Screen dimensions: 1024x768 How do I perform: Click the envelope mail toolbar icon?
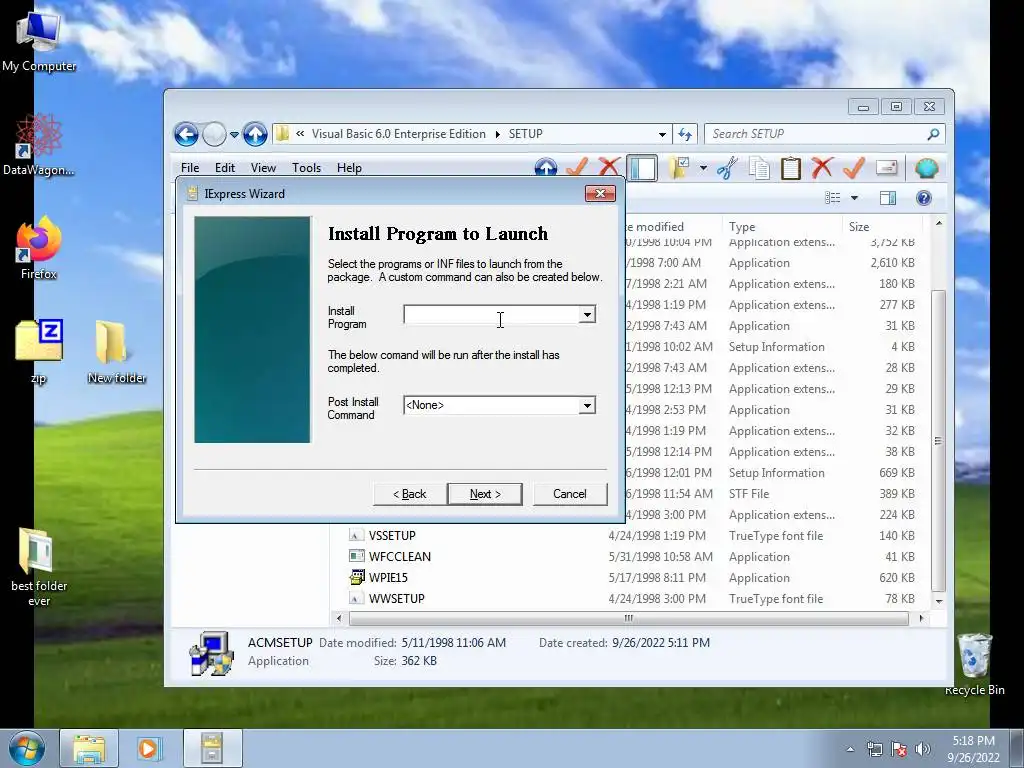click(886, 168)
